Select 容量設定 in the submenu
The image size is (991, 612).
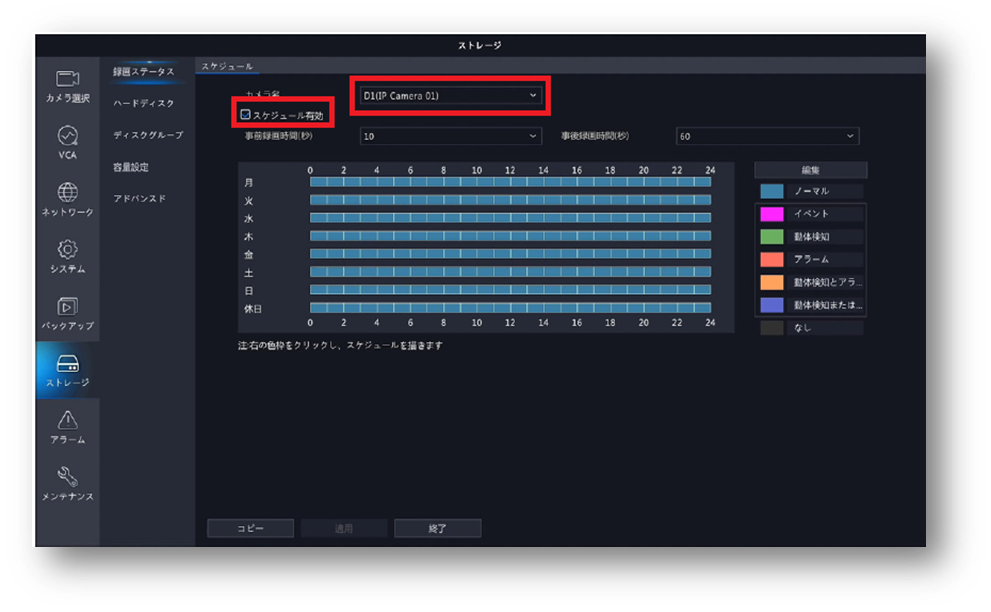(131, 167)
